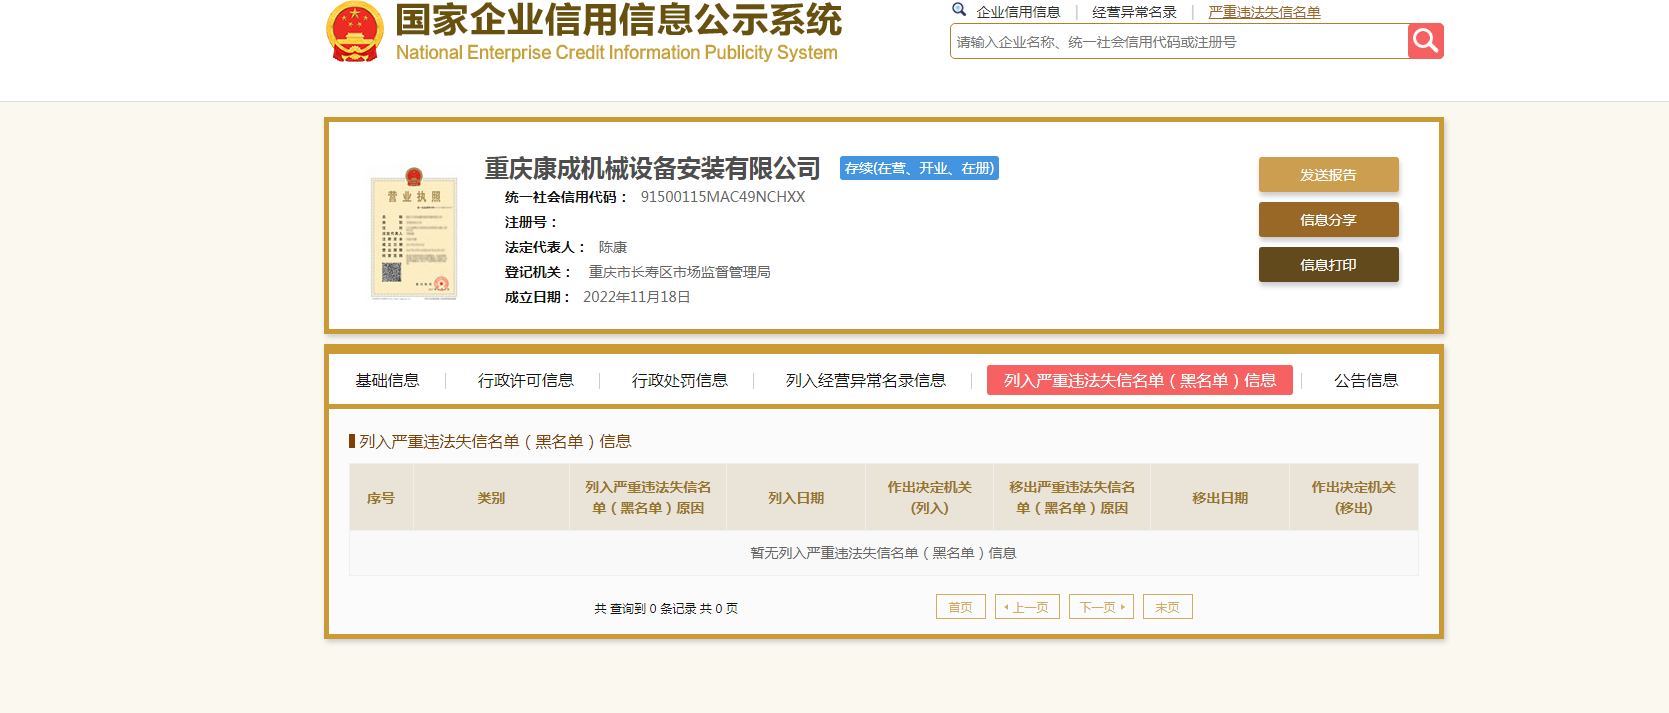The height and width of the screenshot is (713, 1669).
Task: Click the 信息打印 button
Action: (1328, 264)
